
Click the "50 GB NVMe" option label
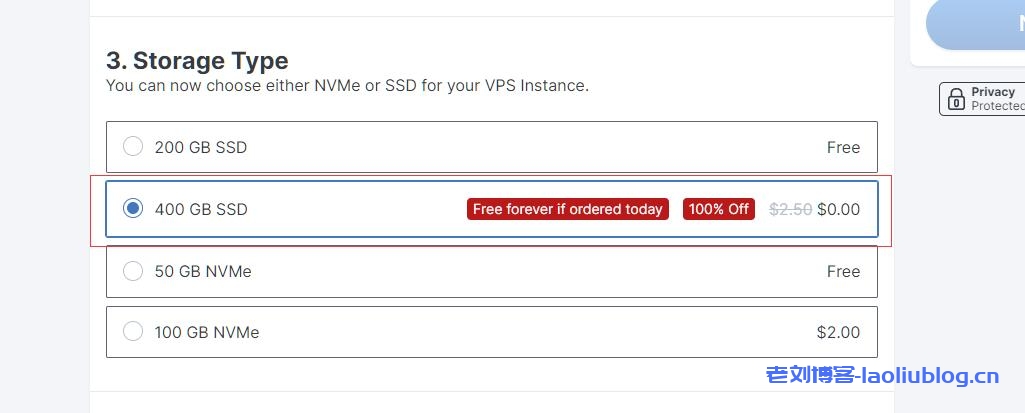[203, 271]
